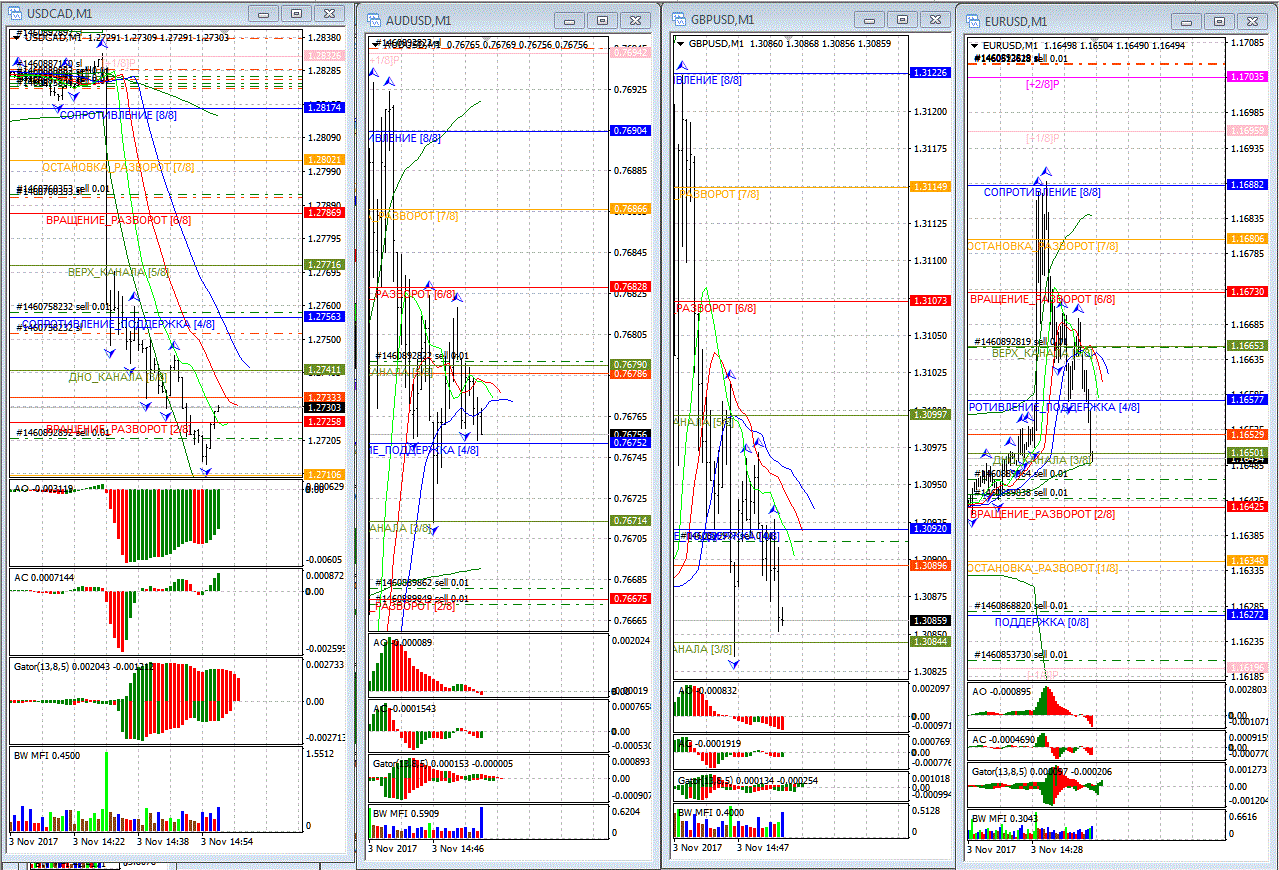
Task: Click the BW MFI 0.5909 indicator label
Action: (x=407, y=814)
